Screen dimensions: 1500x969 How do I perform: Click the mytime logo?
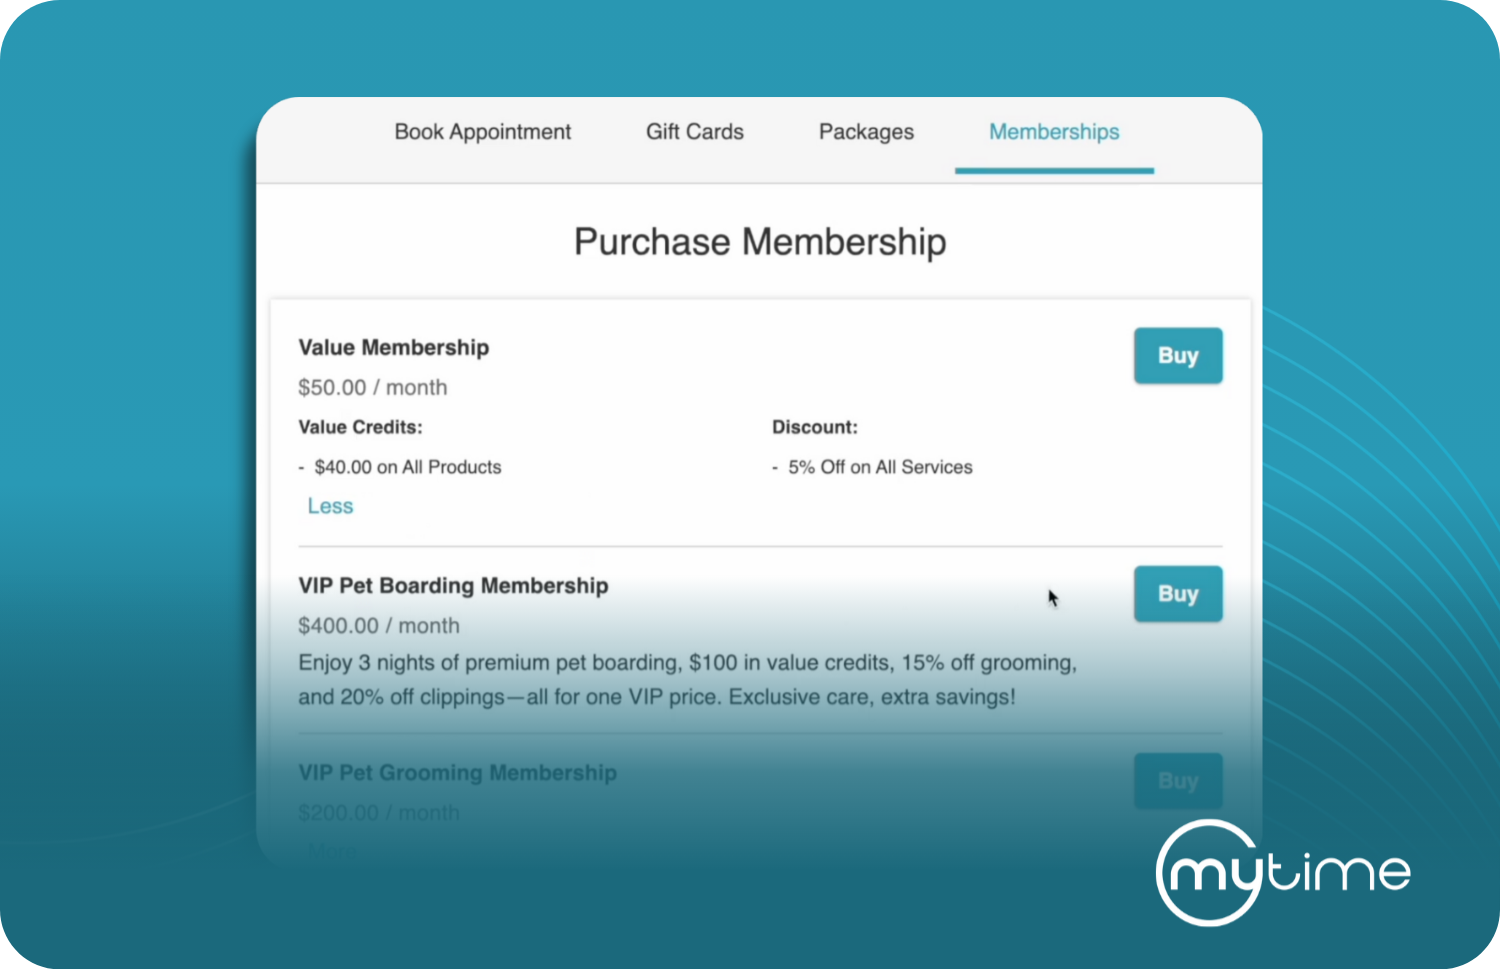(1282, 873)
